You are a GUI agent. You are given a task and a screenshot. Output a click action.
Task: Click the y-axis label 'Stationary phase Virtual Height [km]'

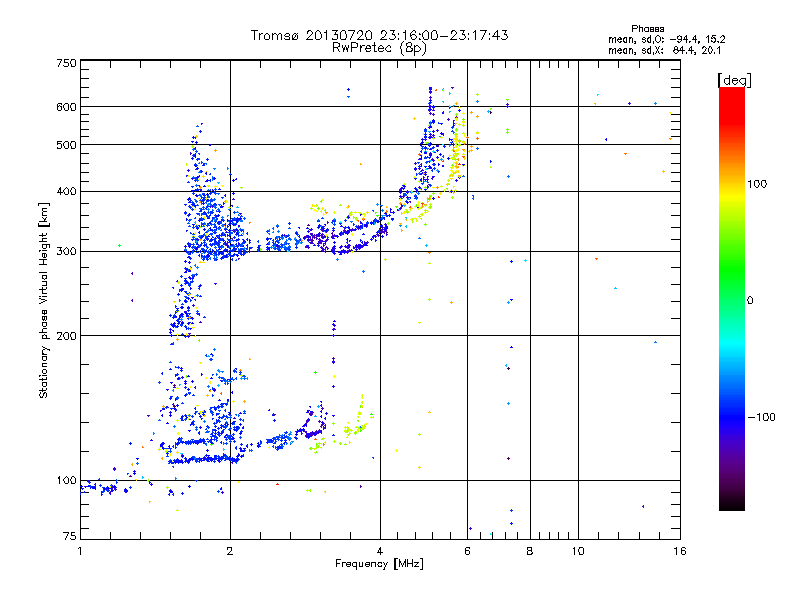[x=43, y=300]
